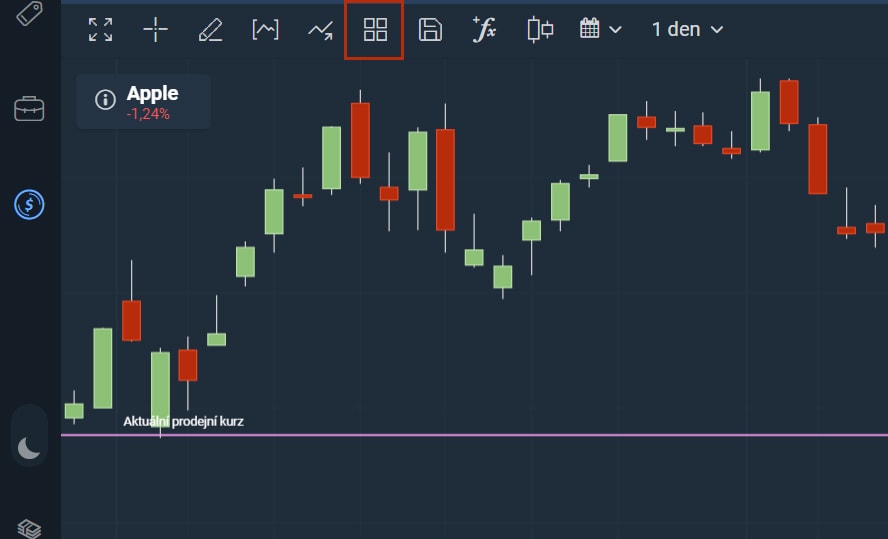
Task: Select the trend line tool
Action: point(320,30)
